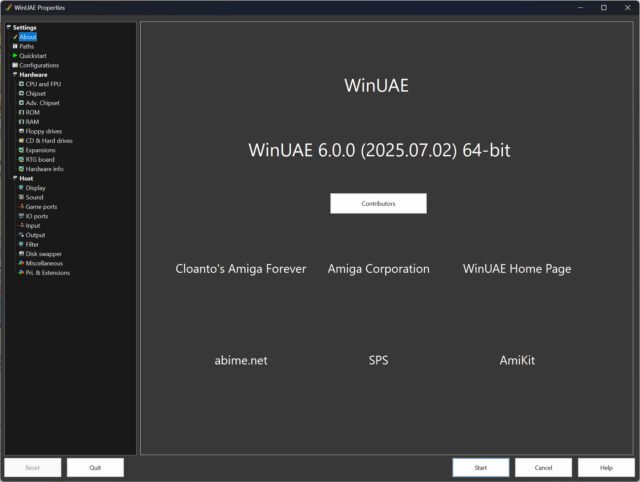Visit Cloanto's Amiga Forever link

[241, 269]
